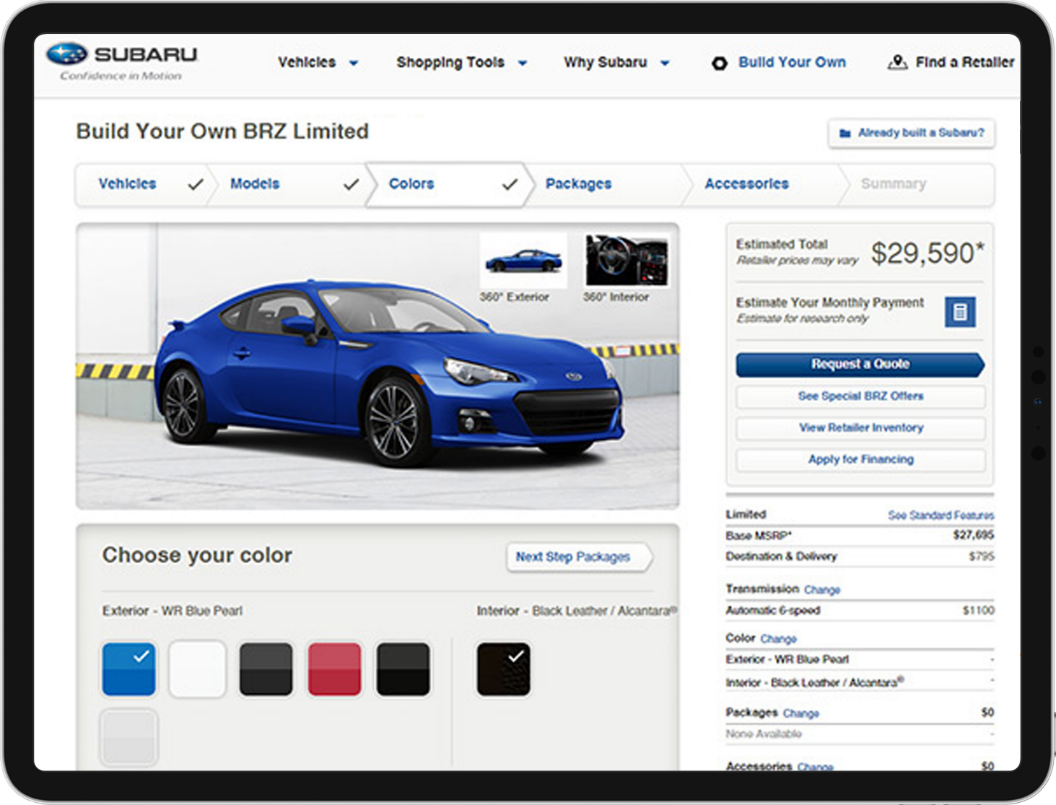Open Find a Retailer
The image size is (1056, 805).
tap(964, 63)
